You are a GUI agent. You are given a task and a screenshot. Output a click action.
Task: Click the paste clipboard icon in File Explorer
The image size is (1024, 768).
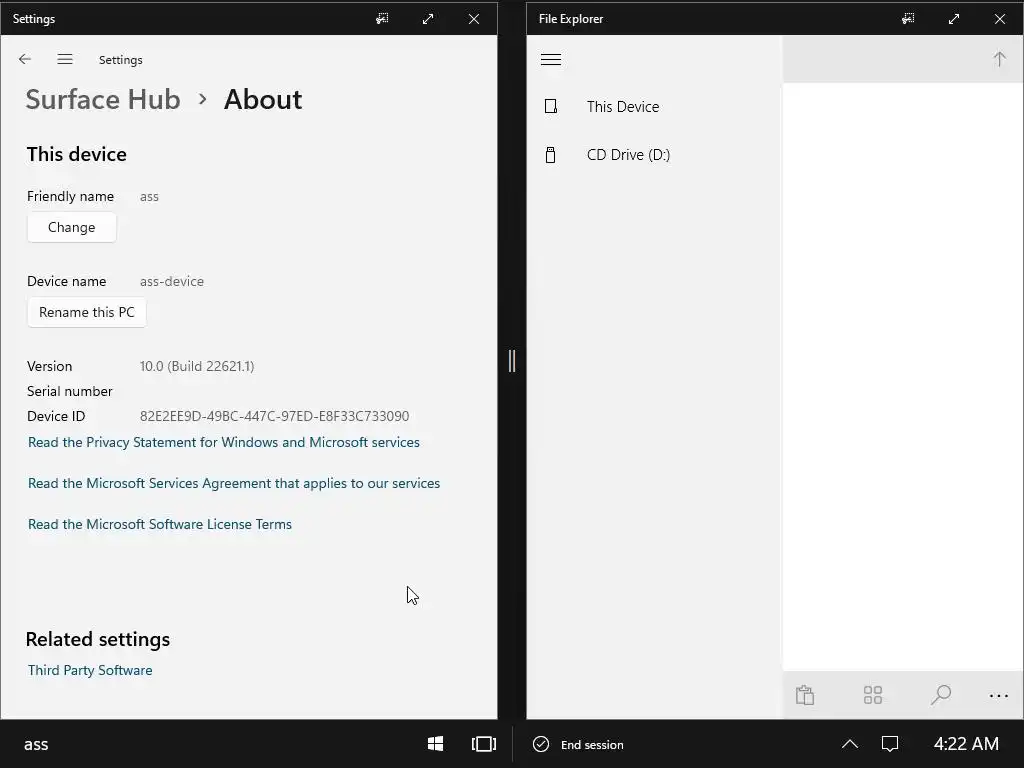[805, 695]
